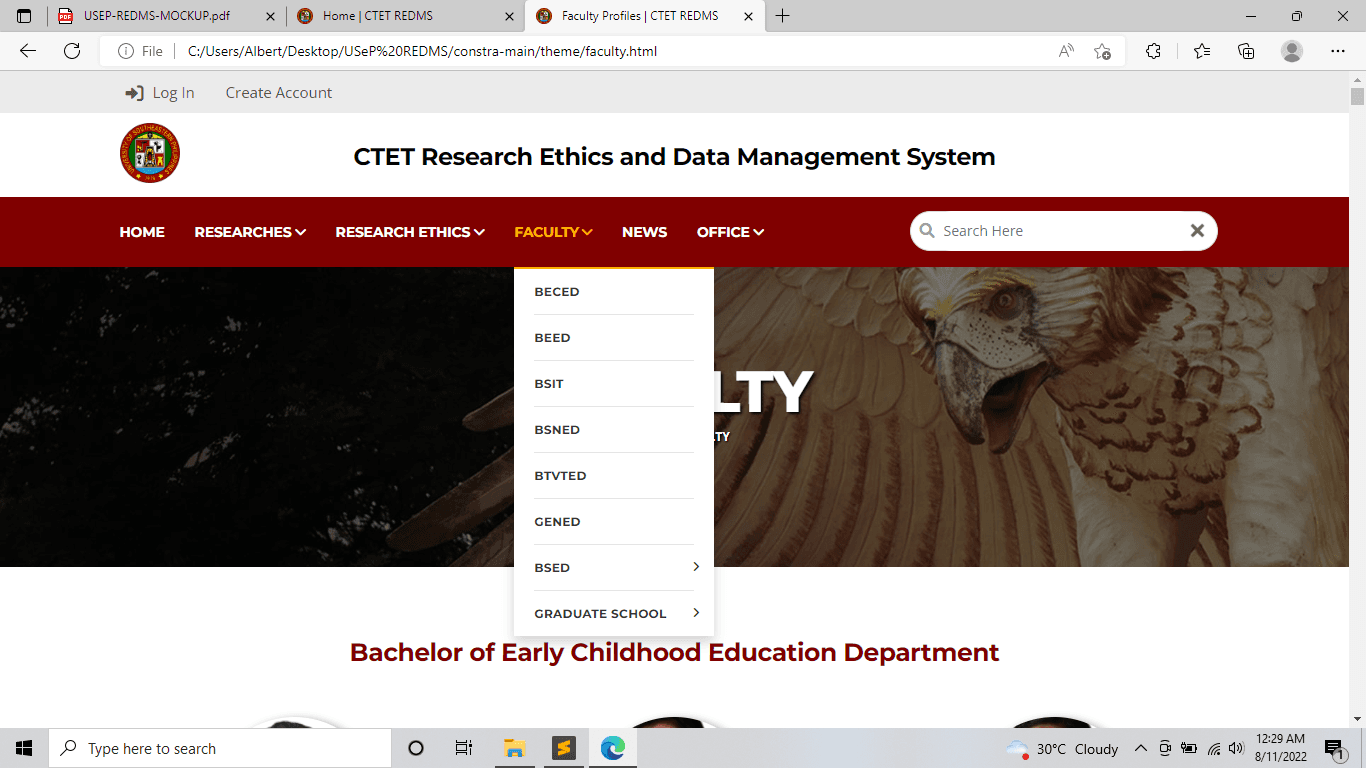Click the Log In link
Screen dimensions: 1366x768
click(173, 93)
